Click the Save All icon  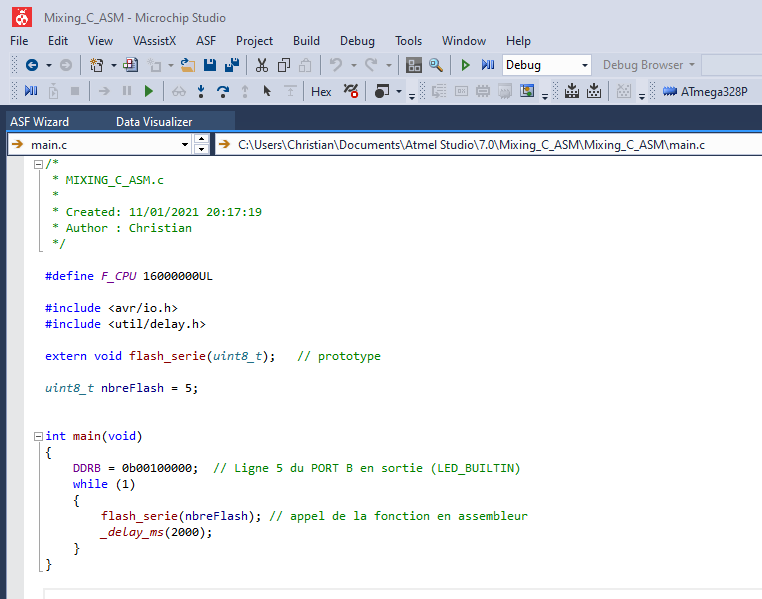[x=232, y=65]
